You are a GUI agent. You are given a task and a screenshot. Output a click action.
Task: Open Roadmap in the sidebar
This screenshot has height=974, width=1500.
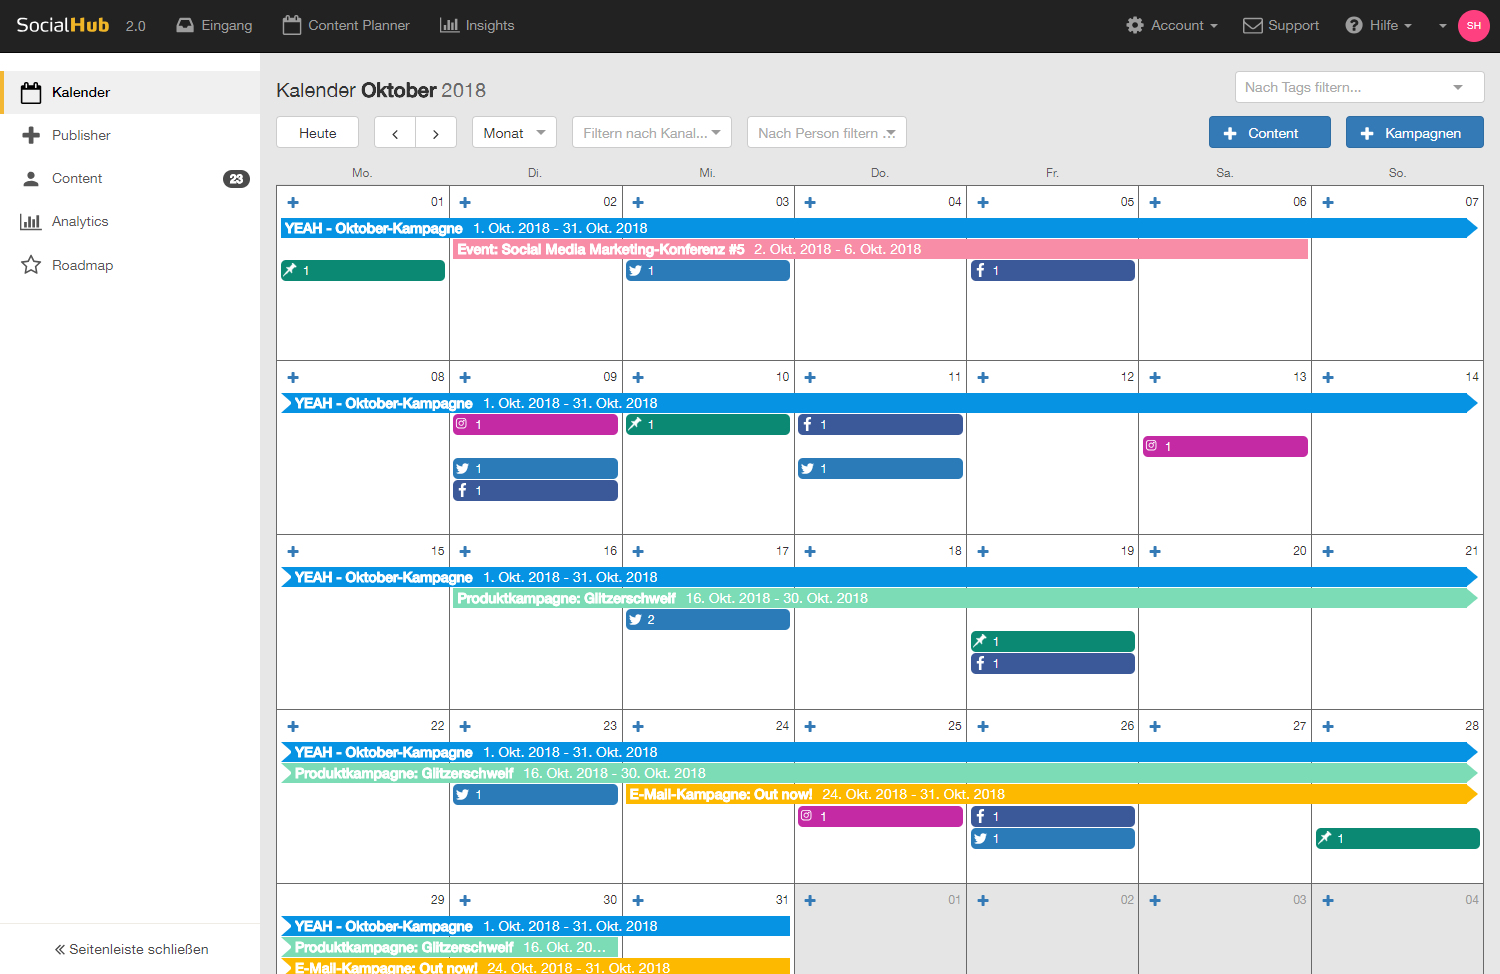(130, 265)
